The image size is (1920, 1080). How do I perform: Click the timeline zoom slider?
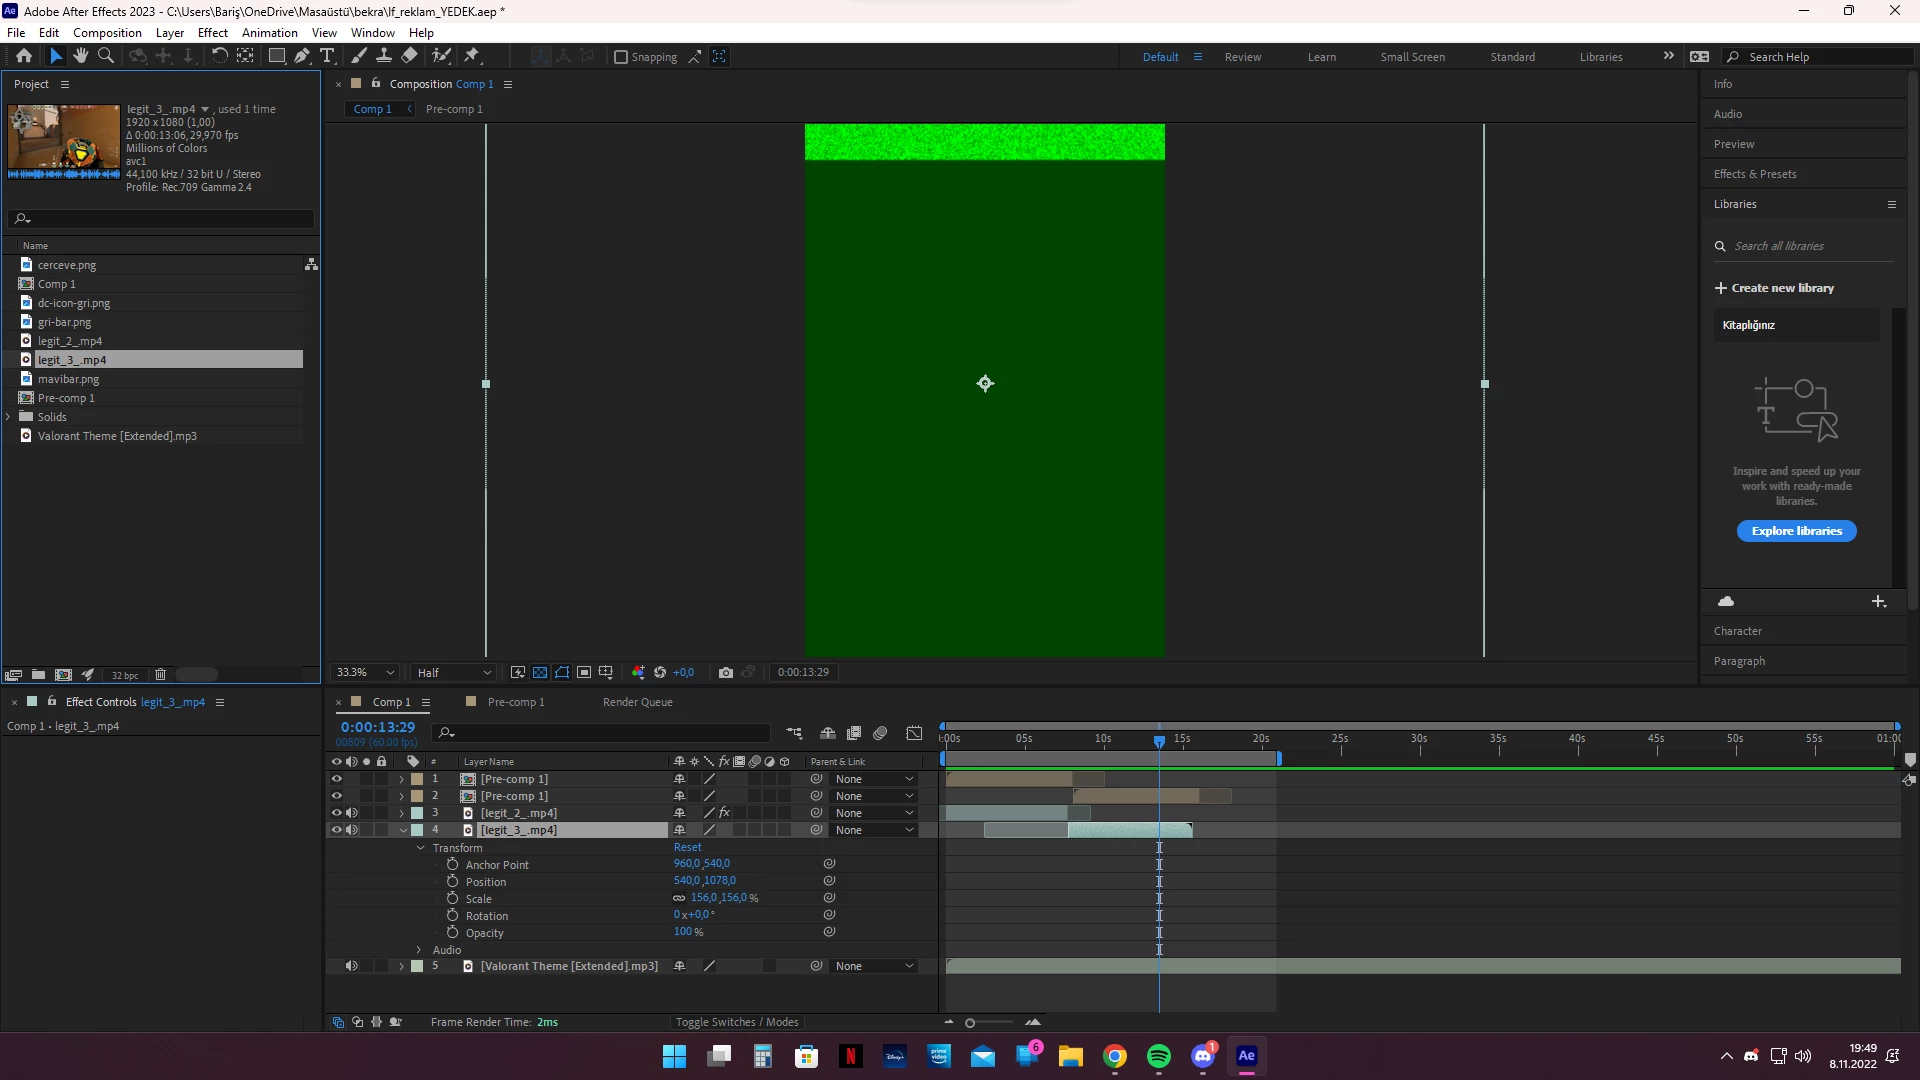click(x=970, y=1023)
